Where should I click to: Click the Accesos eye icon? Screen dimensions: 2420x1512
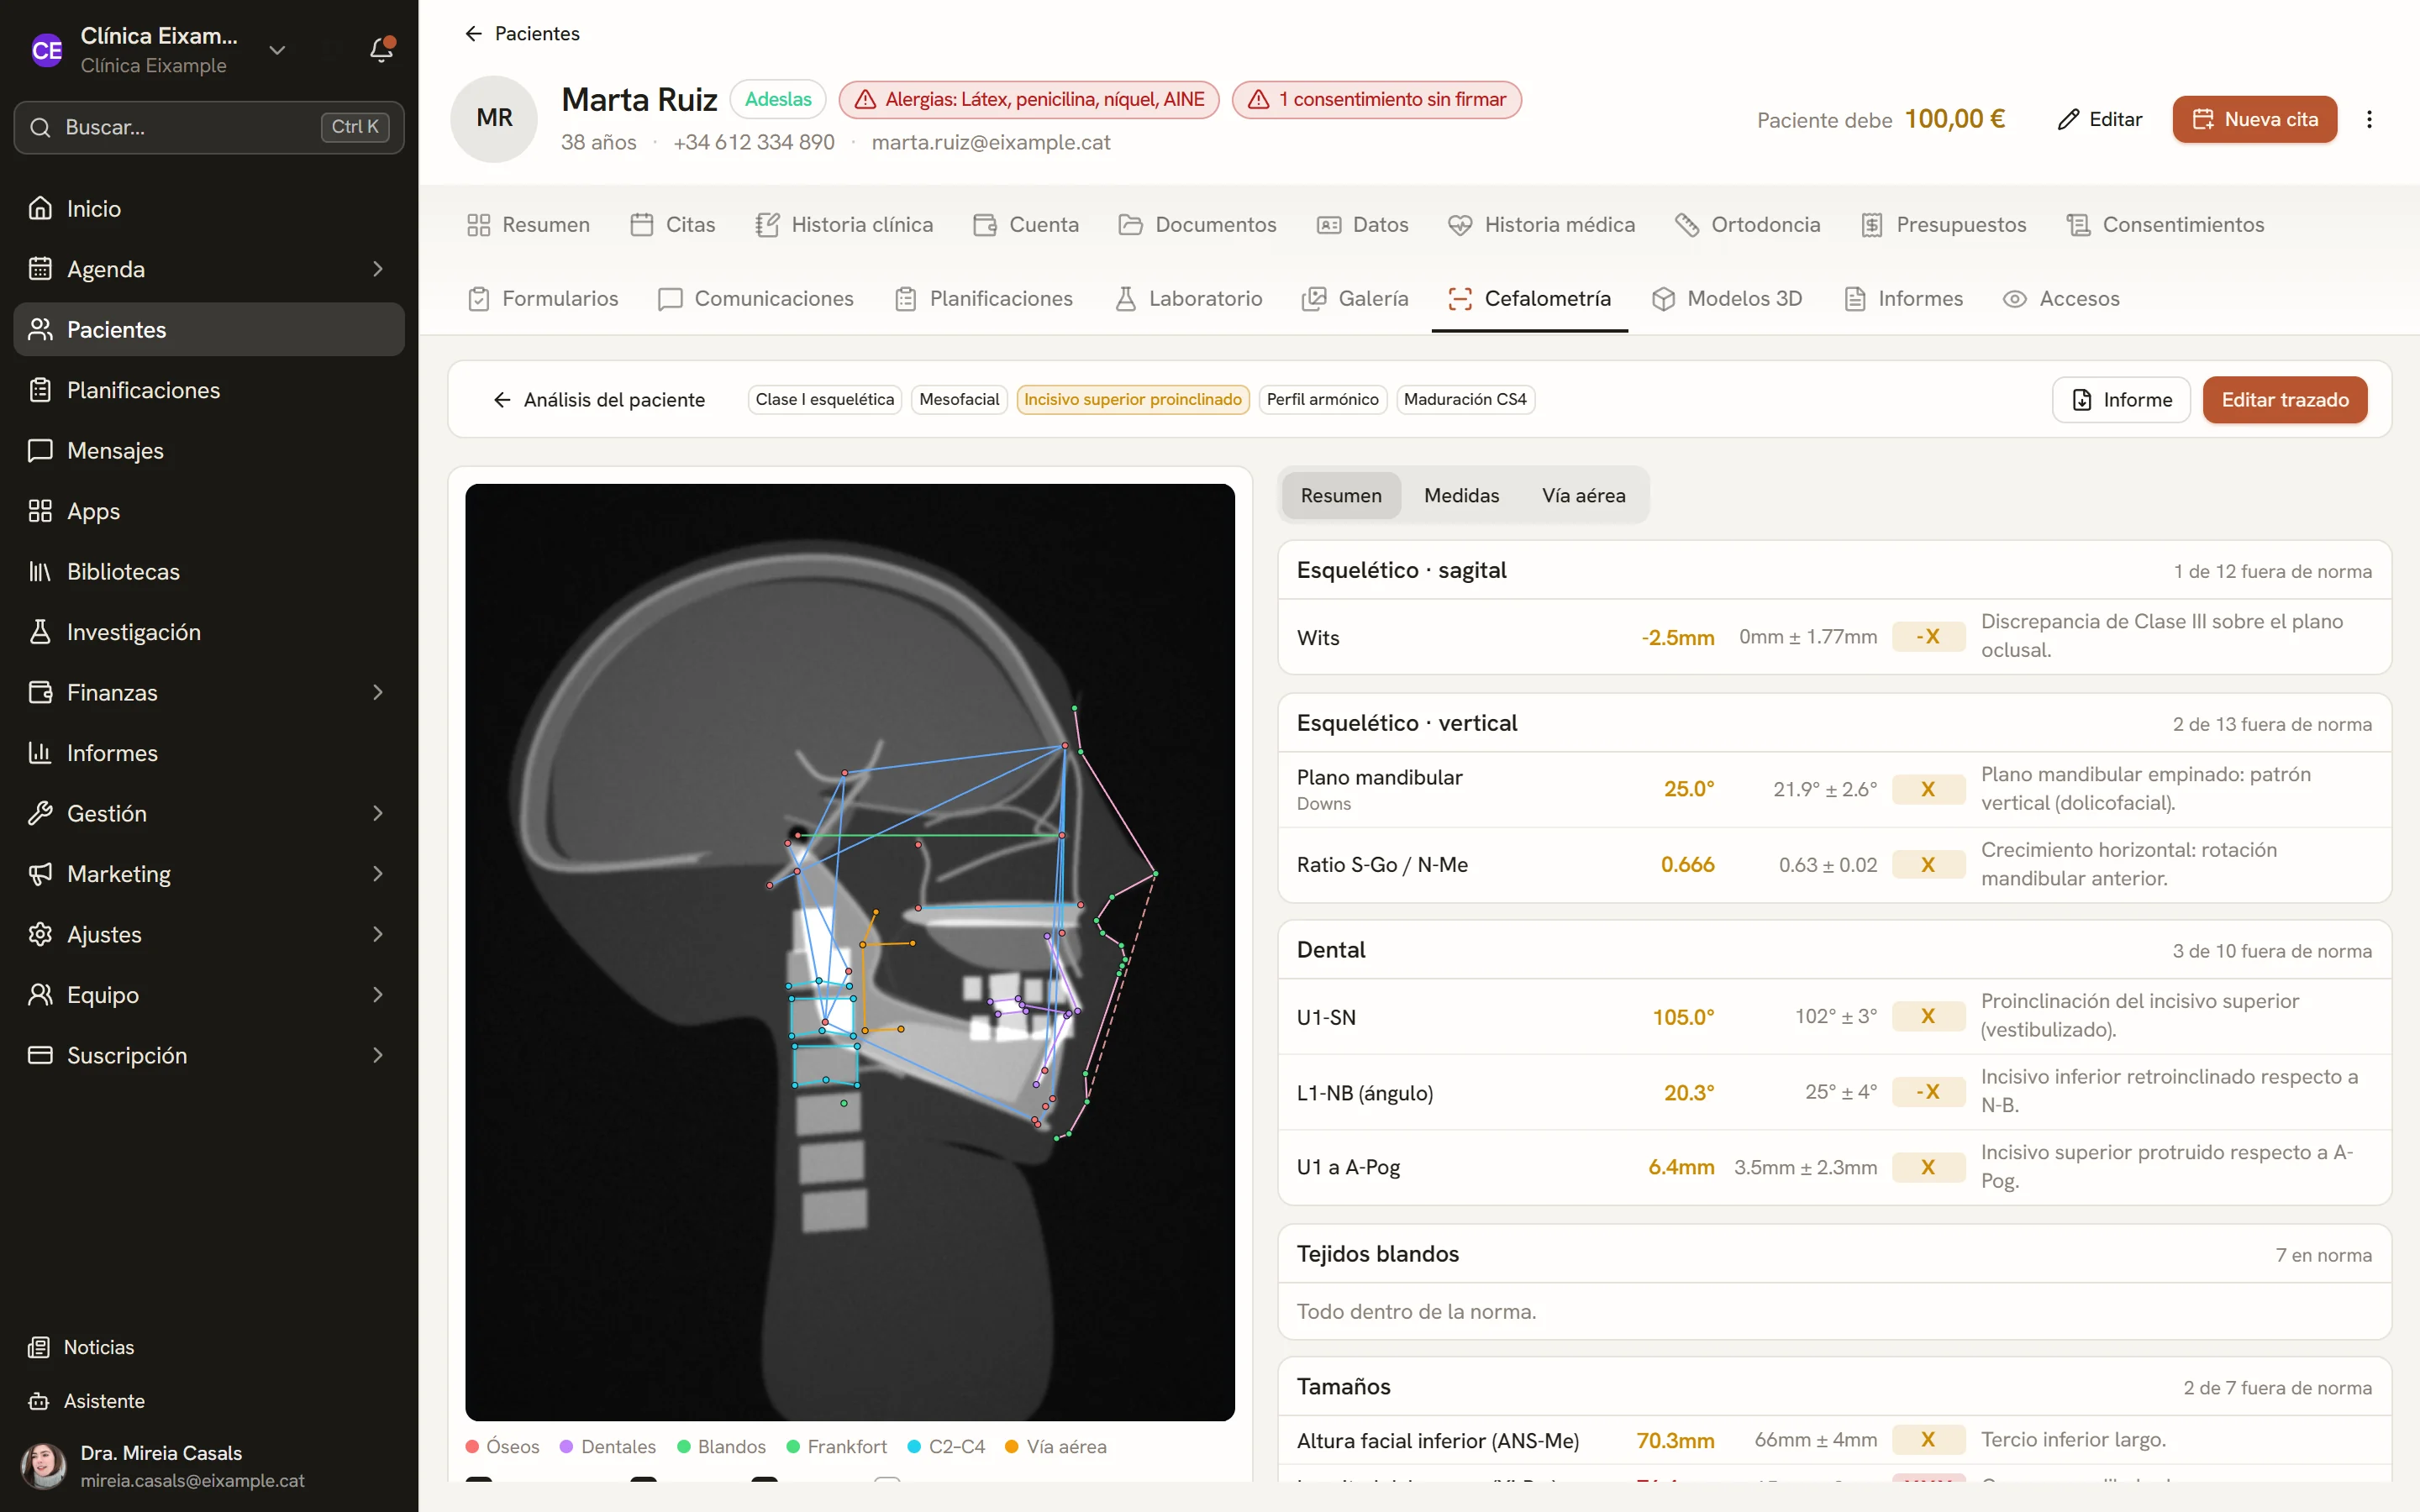(x=2015, y=299)
